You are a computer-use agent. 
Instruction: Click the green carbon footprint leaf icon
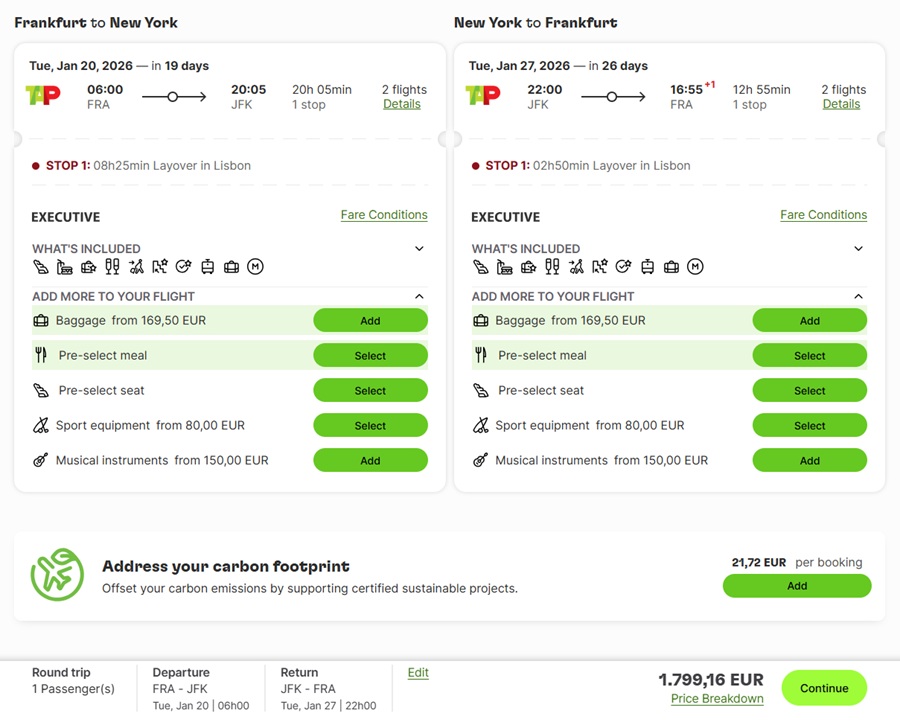pos(57,575)
